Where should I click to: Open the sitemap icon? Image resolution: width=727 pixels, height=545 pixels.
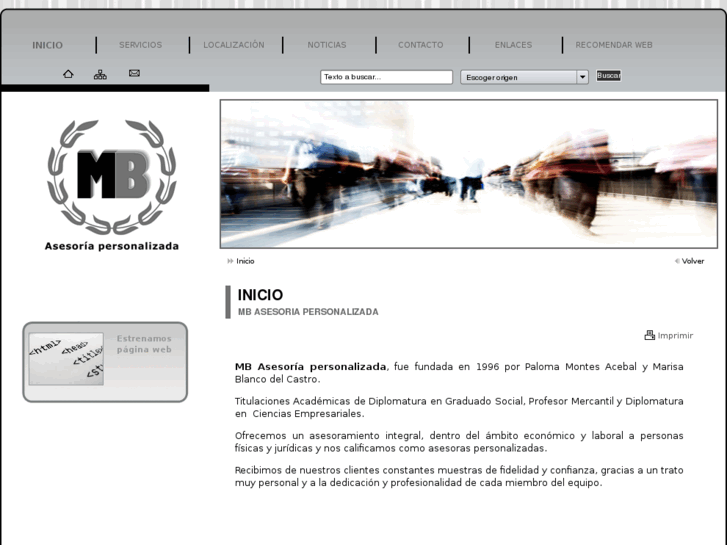(x=100, y=74)
